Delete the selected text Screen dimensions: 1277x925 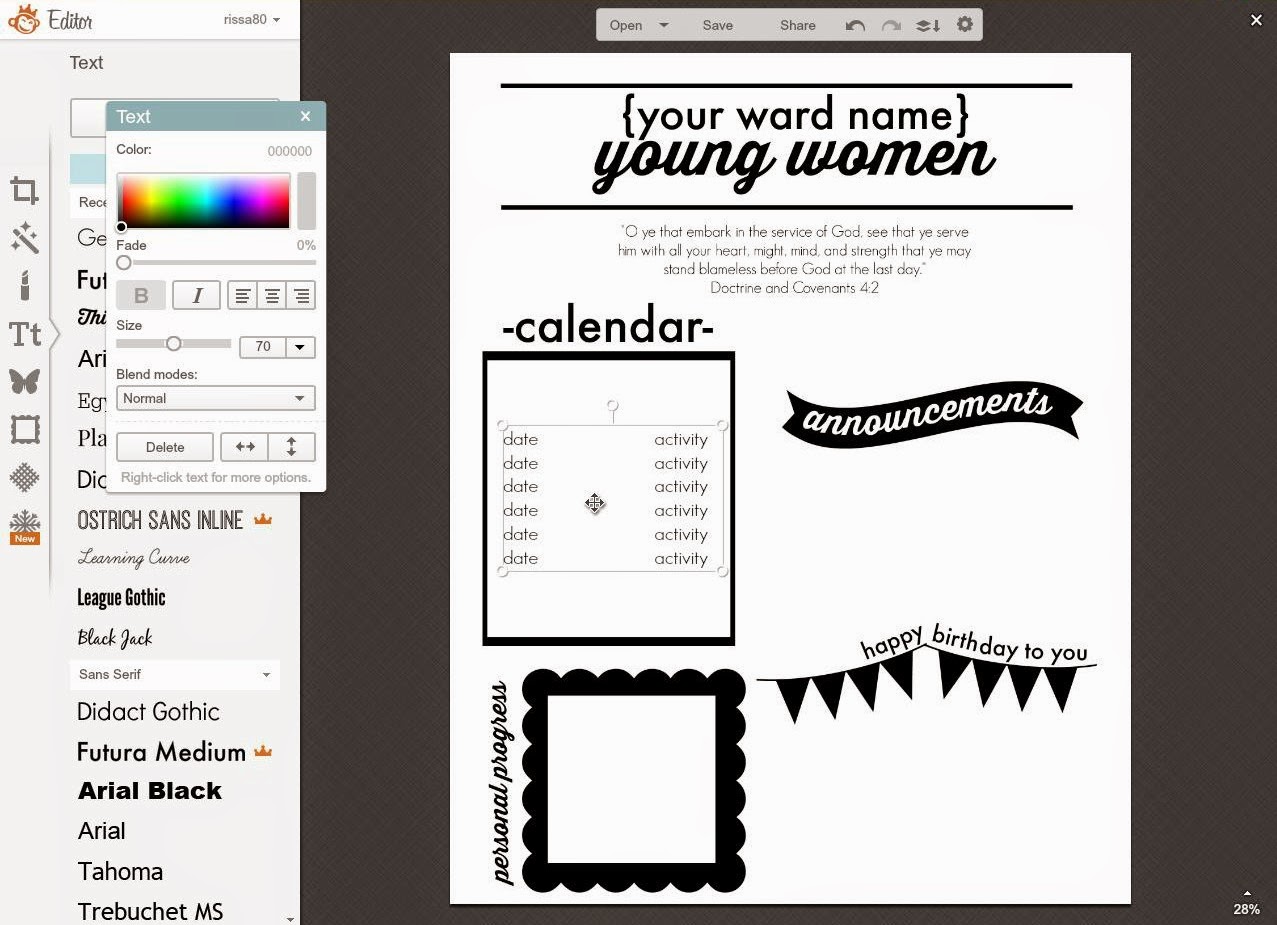point(165,447)
